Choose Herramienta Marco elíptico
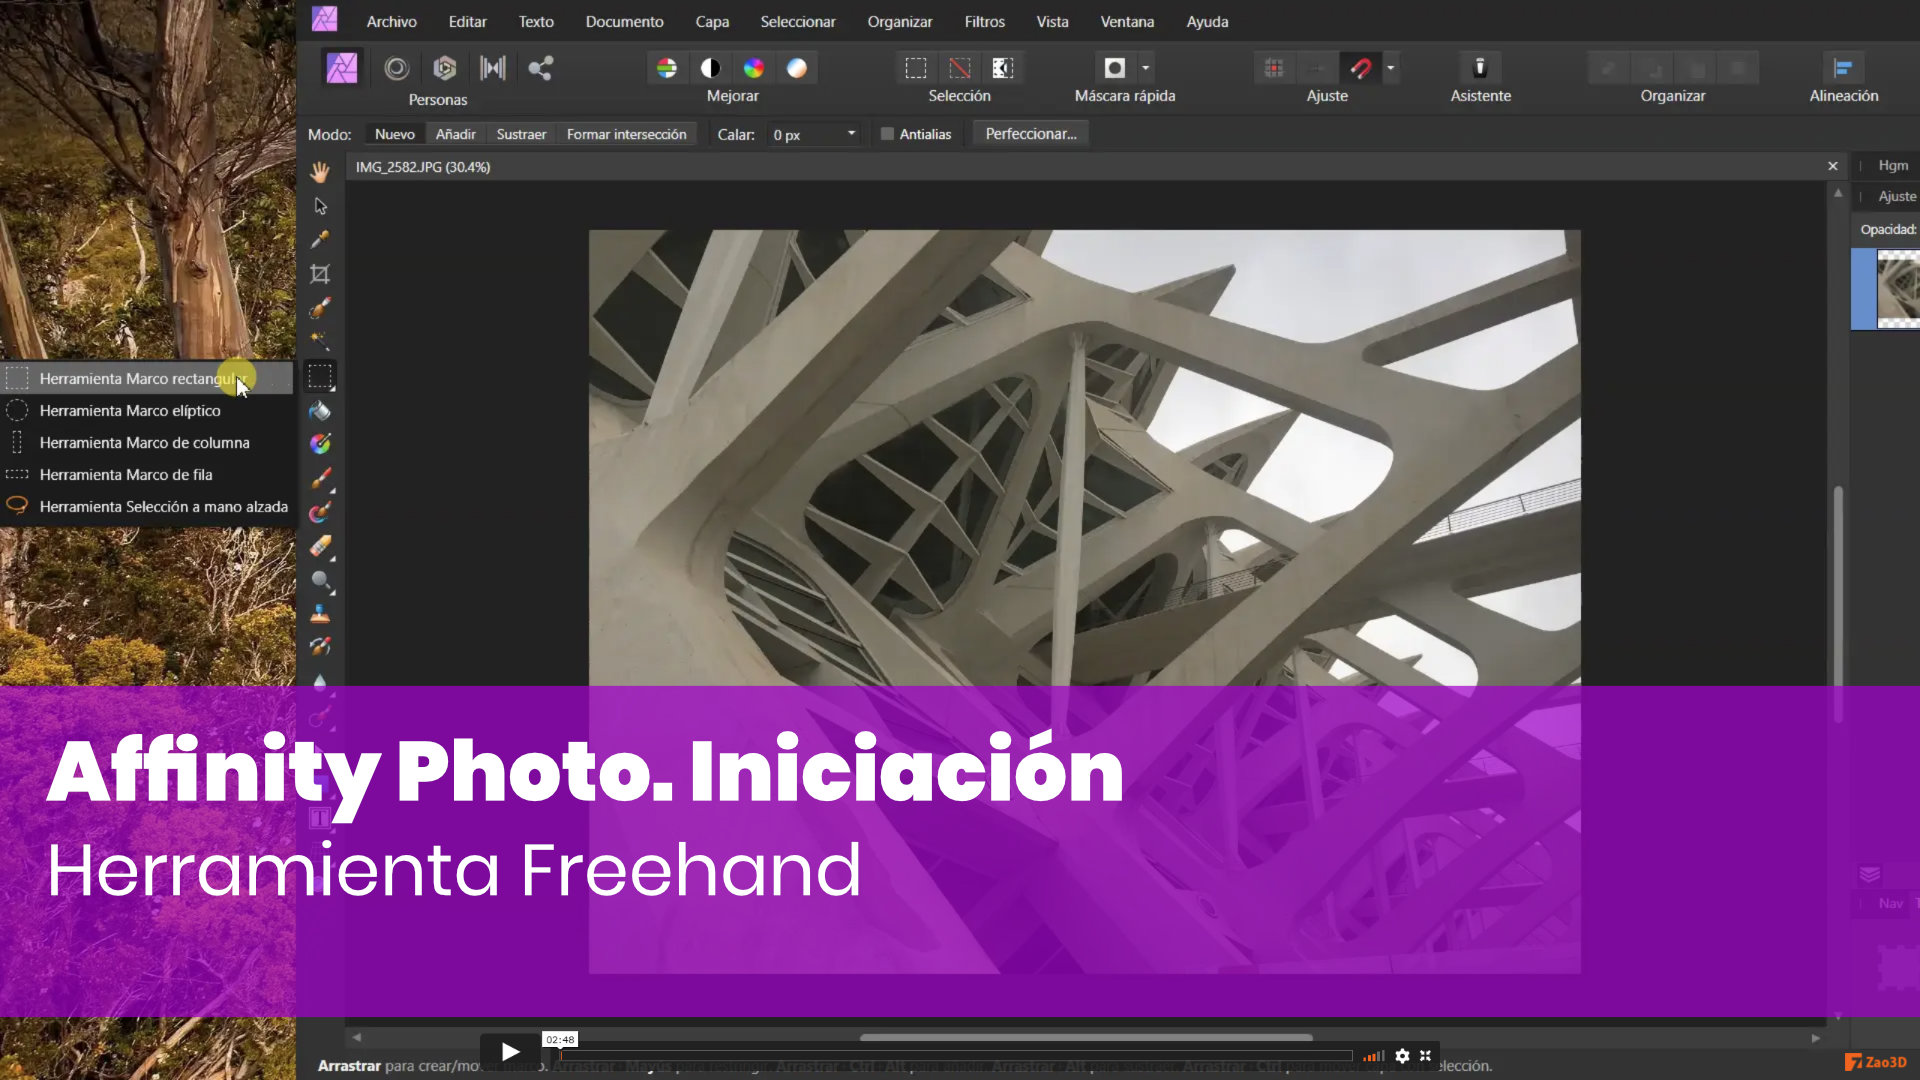1920x1080 pixels. pyautogui.click(x=147, y=410)
